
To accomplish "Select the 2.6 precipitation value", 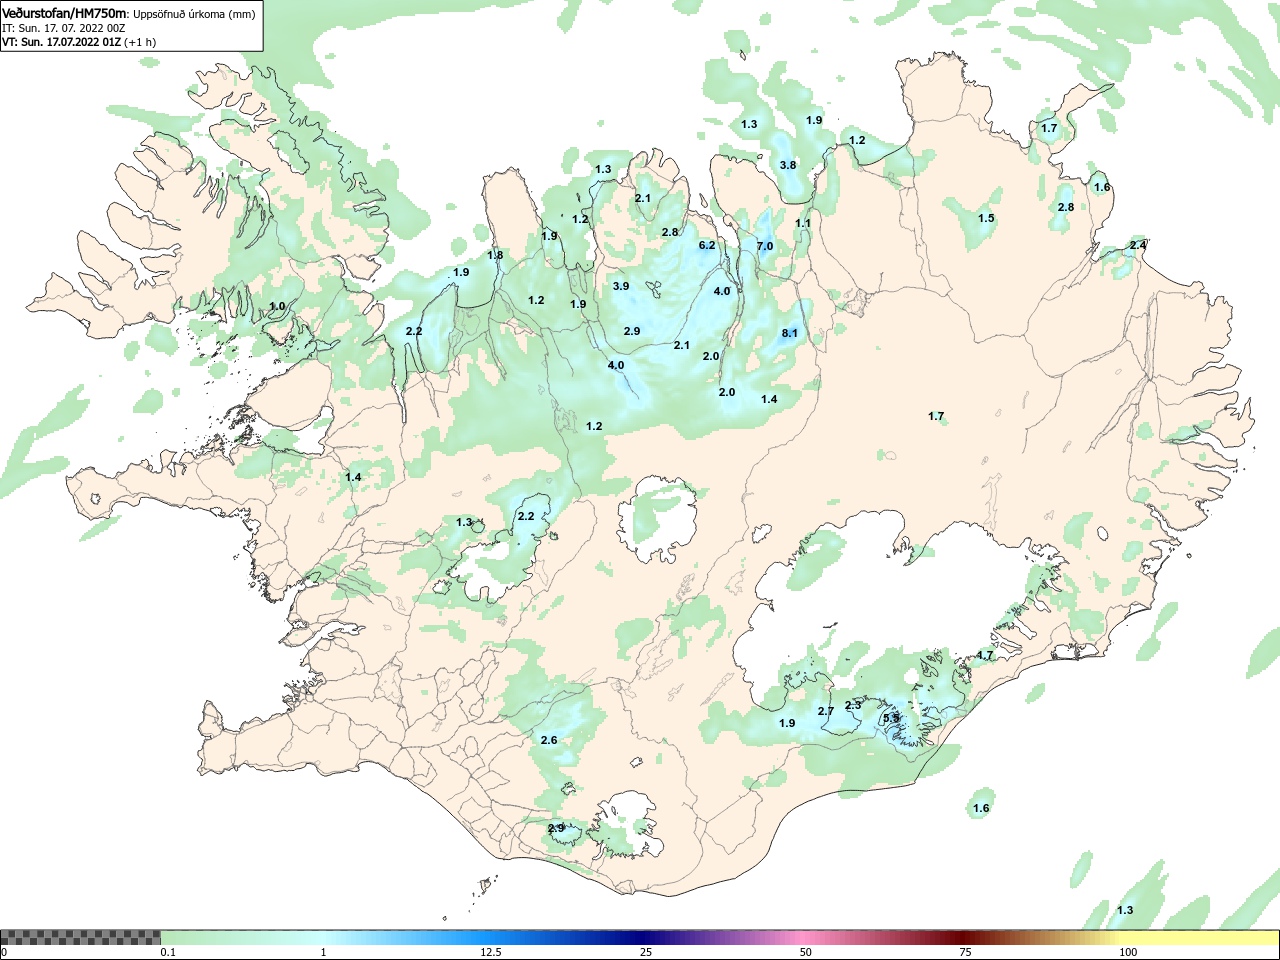I will click(x=549, y=740).
